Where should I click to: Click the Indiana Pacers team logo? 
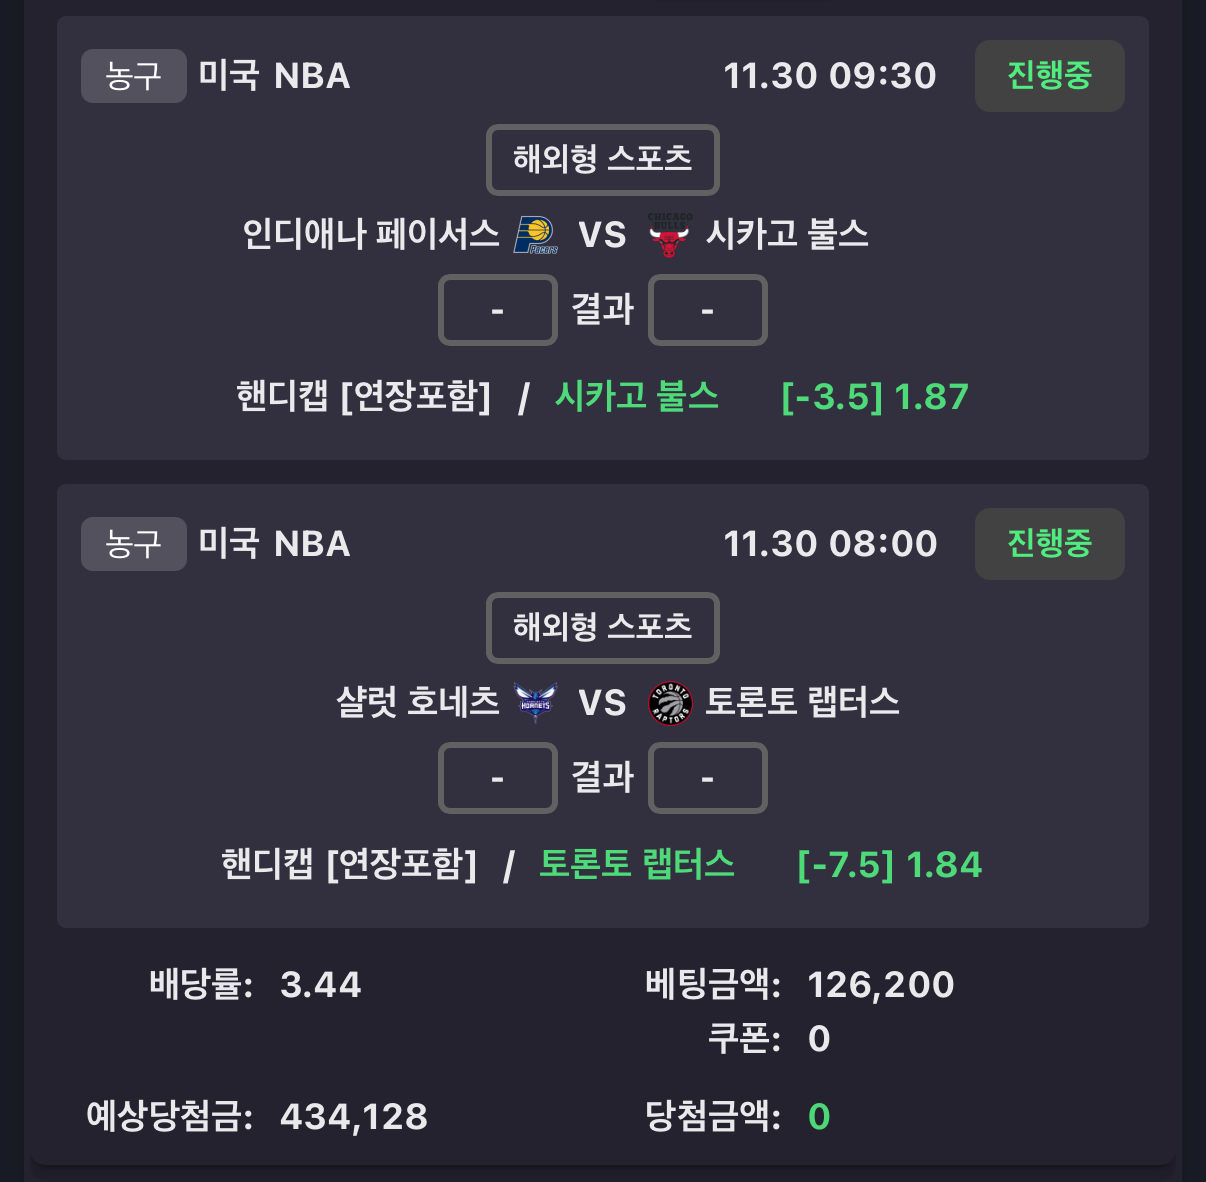535,235
